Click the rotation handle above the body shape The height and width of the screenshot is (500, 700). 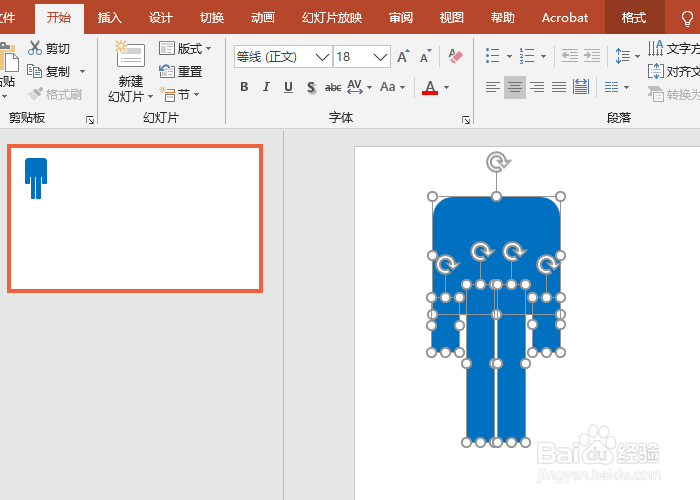pyautogui.click(x=497, y=162)
